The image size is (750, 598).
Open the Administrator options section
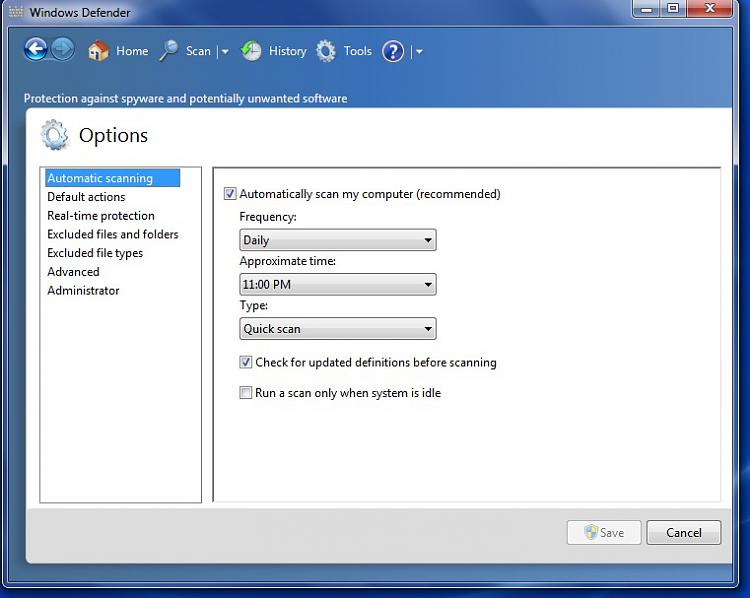(83, 290)
